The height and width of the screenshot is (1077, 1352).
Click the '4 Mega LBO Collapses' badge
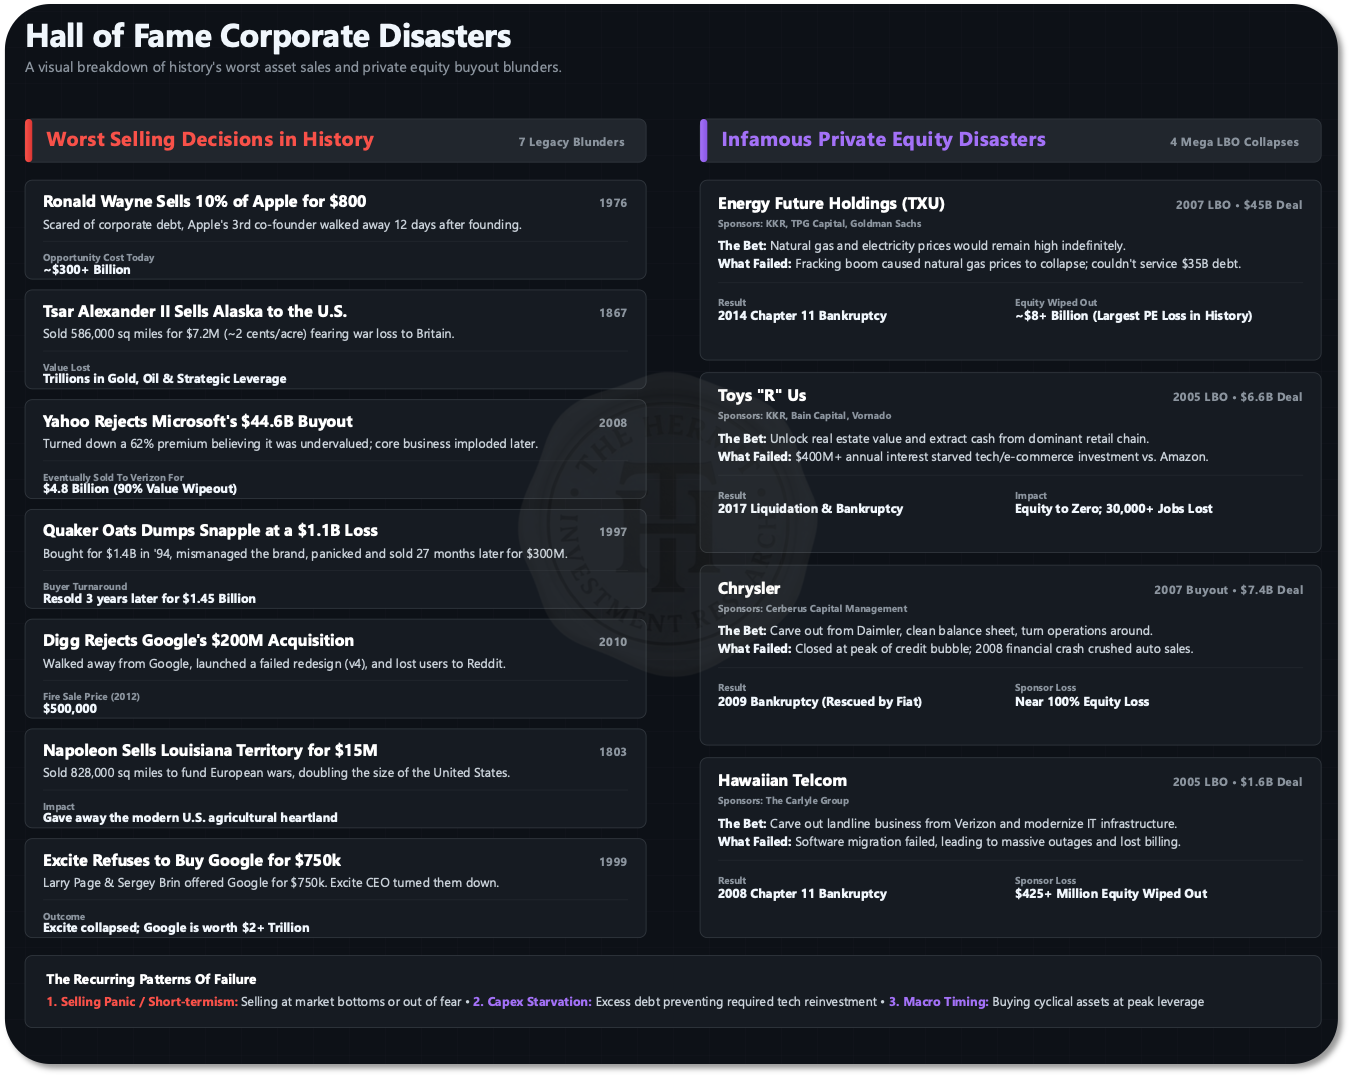[1234, 142]
